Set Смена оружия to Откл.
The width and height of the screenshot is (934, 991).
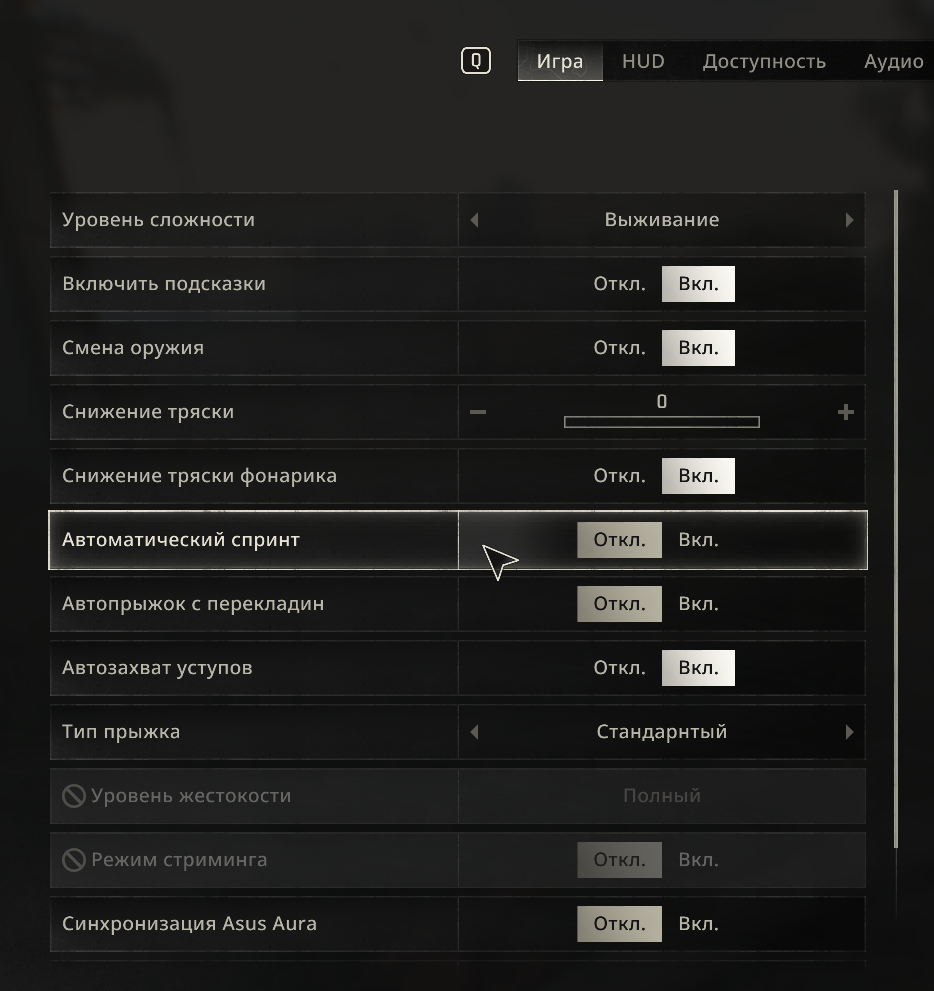pyautogui.click(x=619, y=348)
